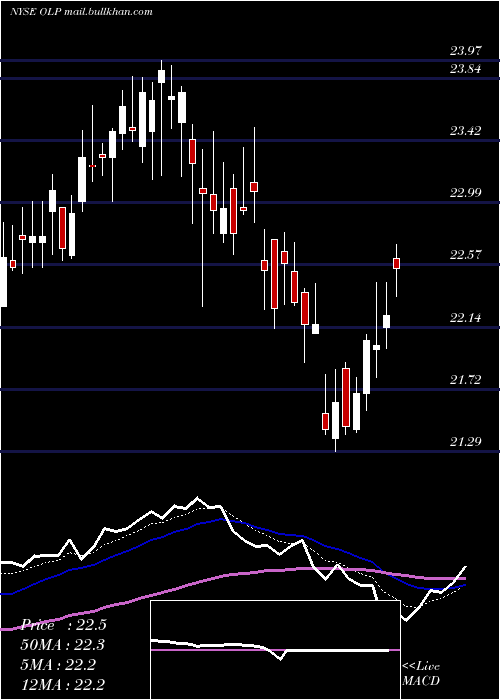The image size is (500, 700).
Task: Click the 12MA : 22.2 readout
Action: tap(63, 685)
